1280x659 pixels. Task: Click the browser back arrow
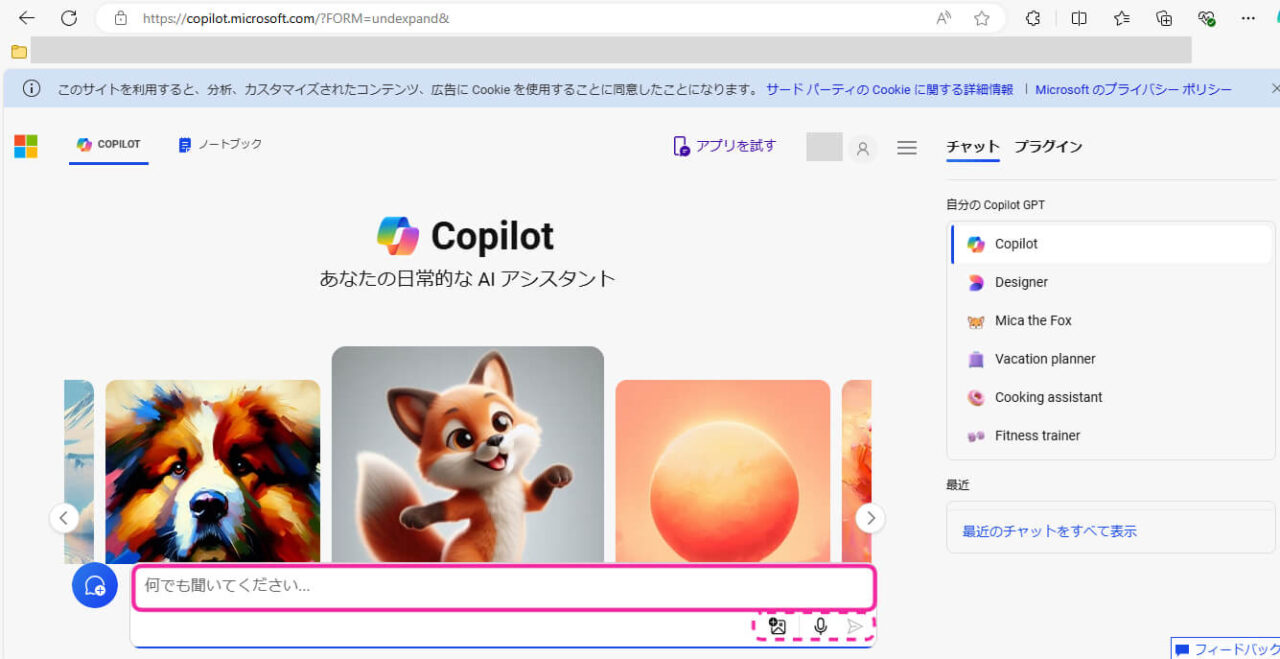click(27, 18)
